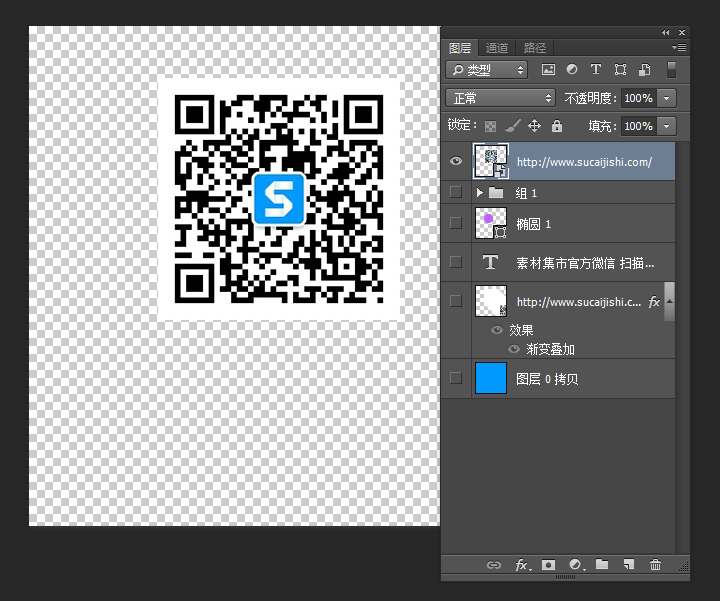Click the sucaijishi.c... layer thumbnail

491,301
